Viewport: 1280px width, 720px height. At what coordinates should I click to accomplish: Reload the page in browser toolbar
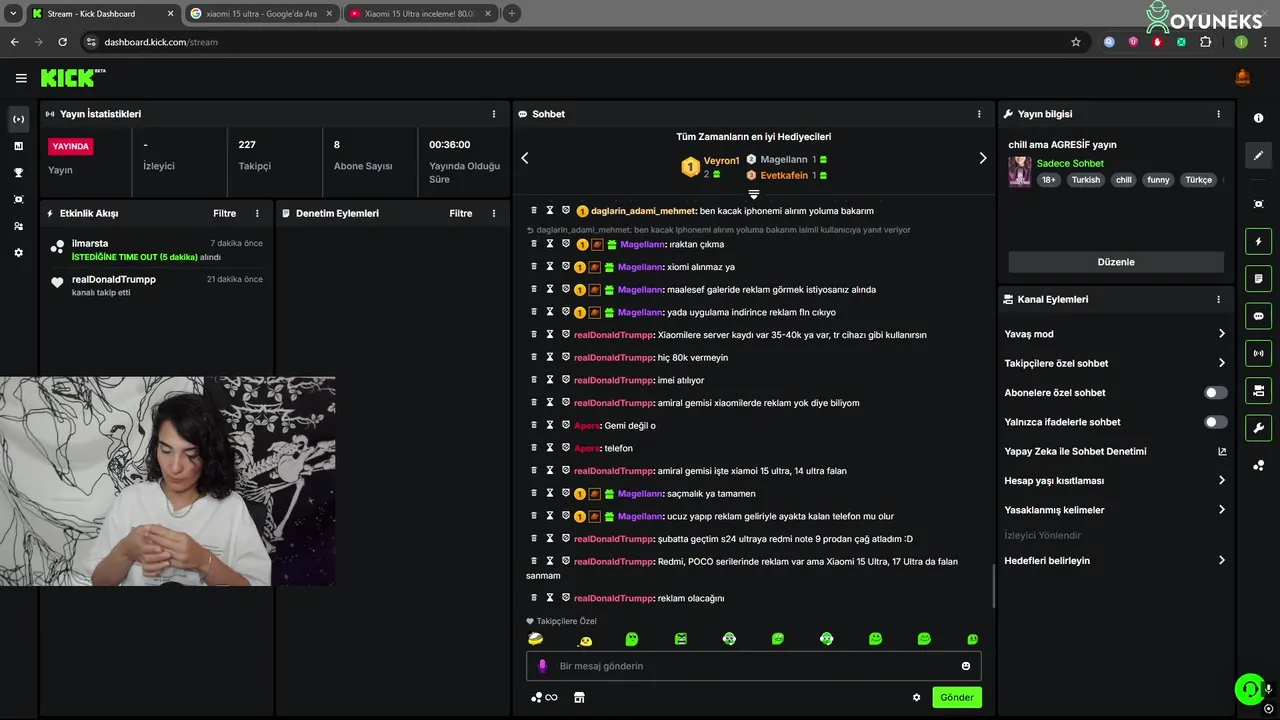pyautogui.click(x=62, y=42)
